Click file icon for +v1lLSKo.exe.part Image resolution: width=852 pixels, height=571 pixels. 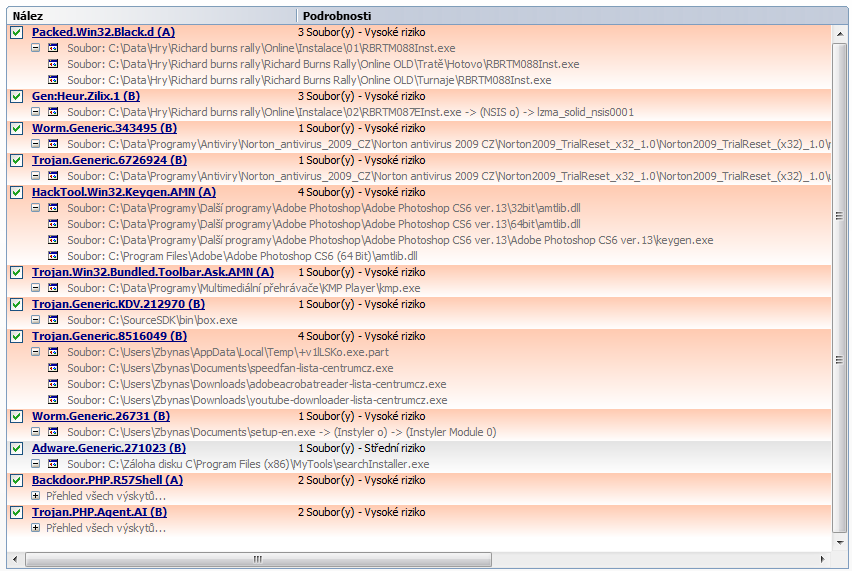[x=53, y=352]
